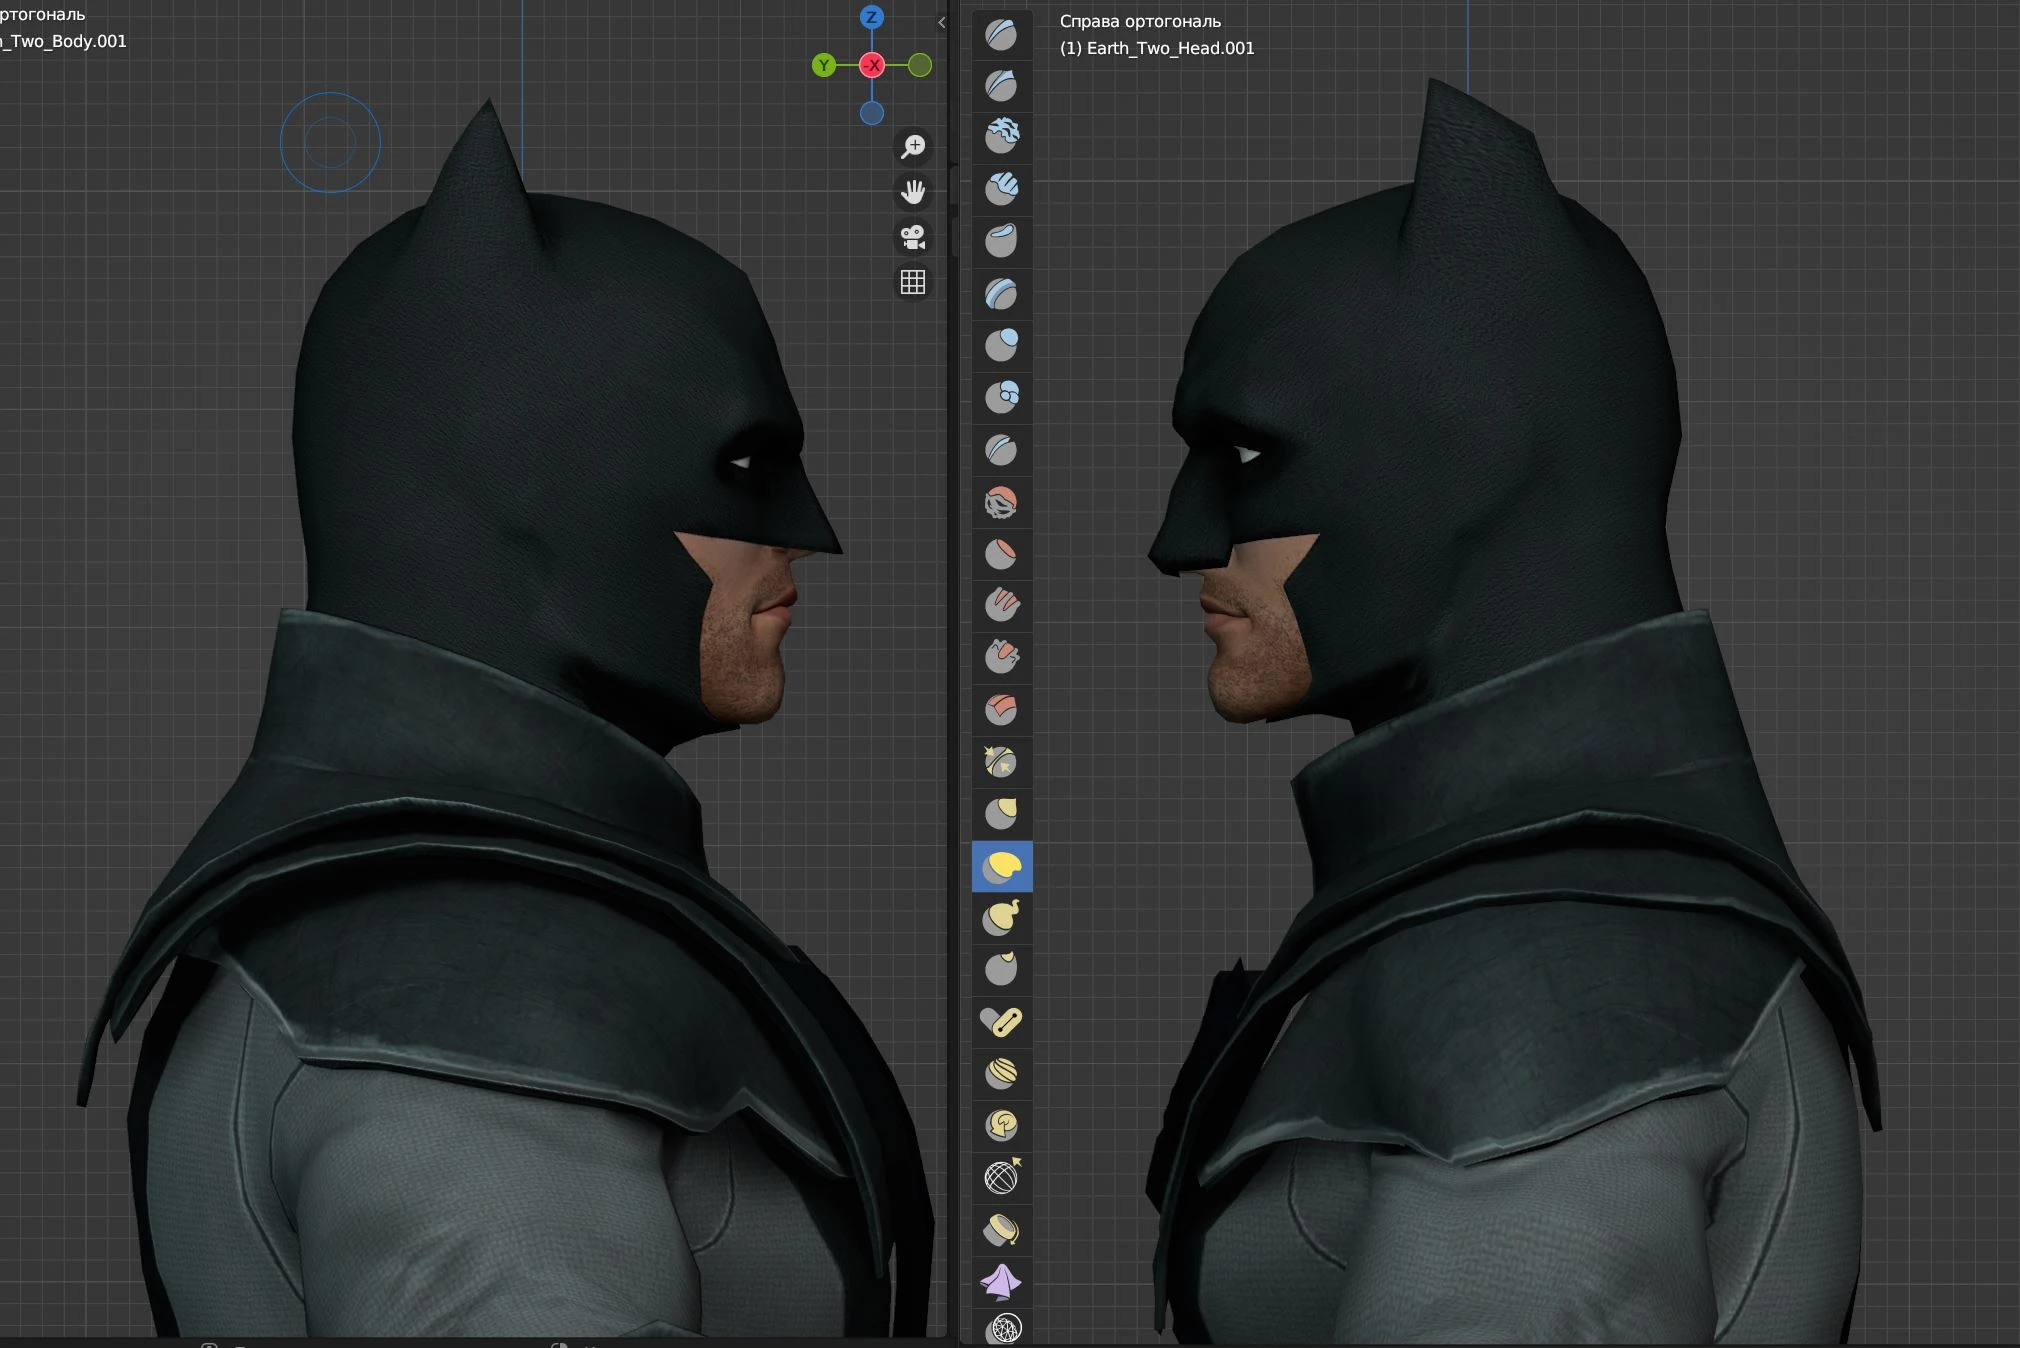Click the hand icon to move the view
The height and width of the screenshot is (1348, 2020).
[914, 192]
